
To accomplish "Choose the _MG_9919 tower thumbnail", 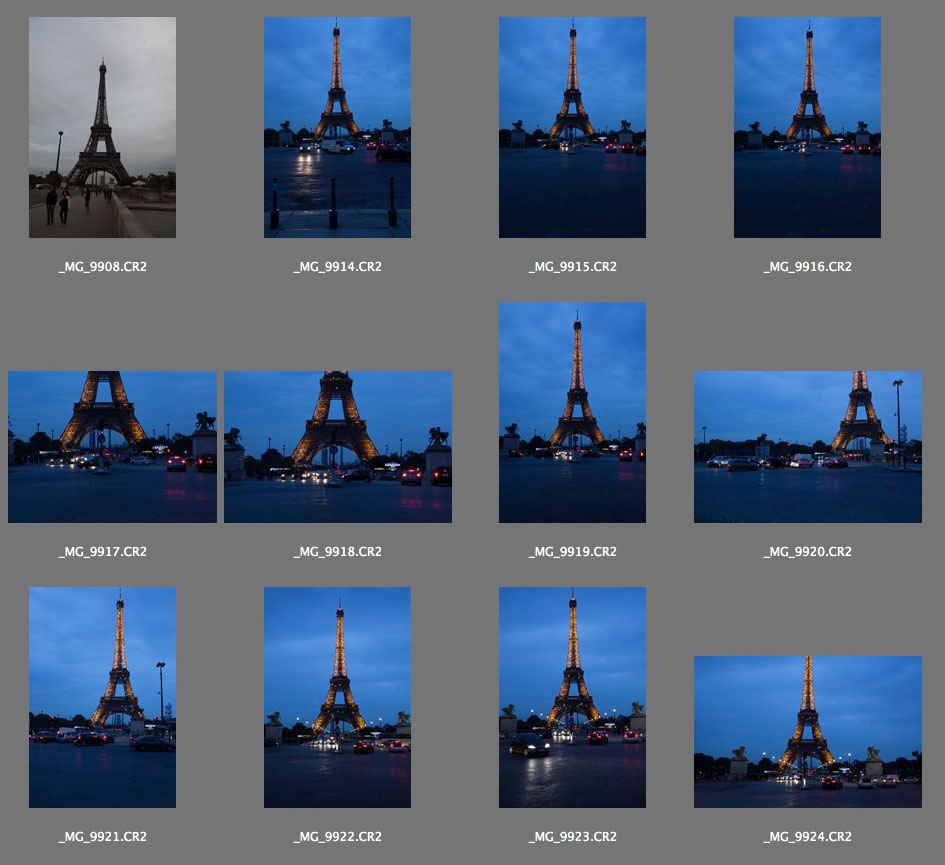I will tap(572, 412).
